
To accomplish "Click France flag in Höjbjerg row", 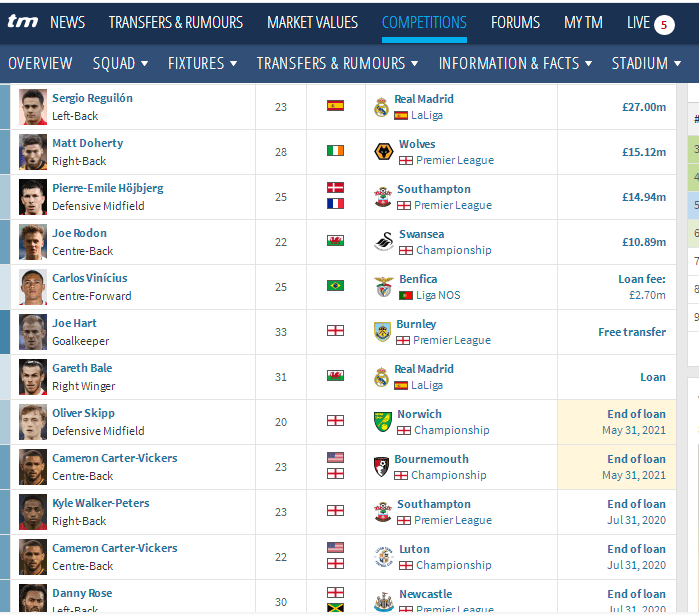I will point(335,204).
